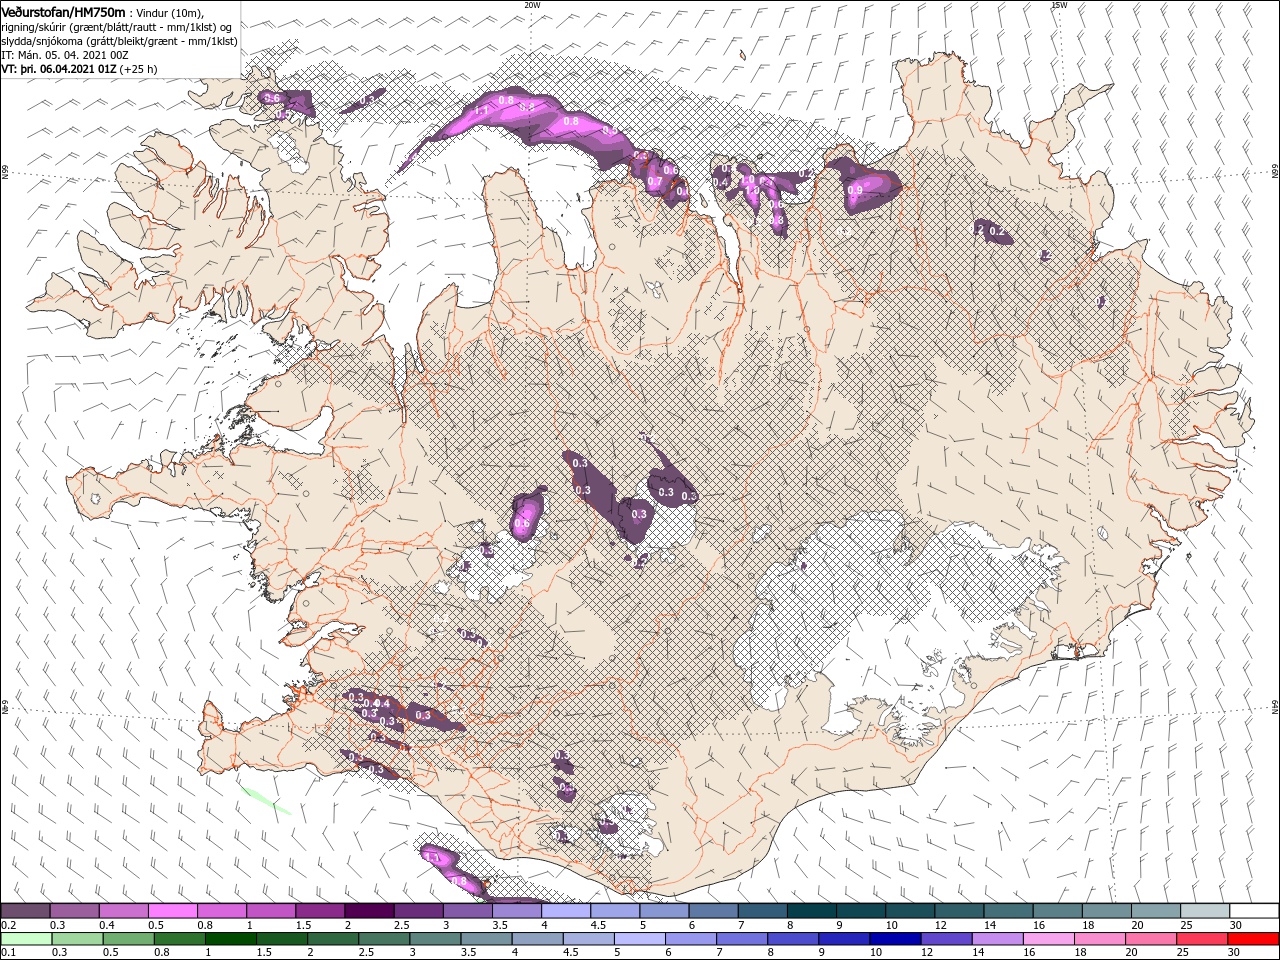The height and width of the screenshot is (960, 1280).
Task: Click the bright red 30 swatch, lower legend row
Action: [x=1253, y=939]
